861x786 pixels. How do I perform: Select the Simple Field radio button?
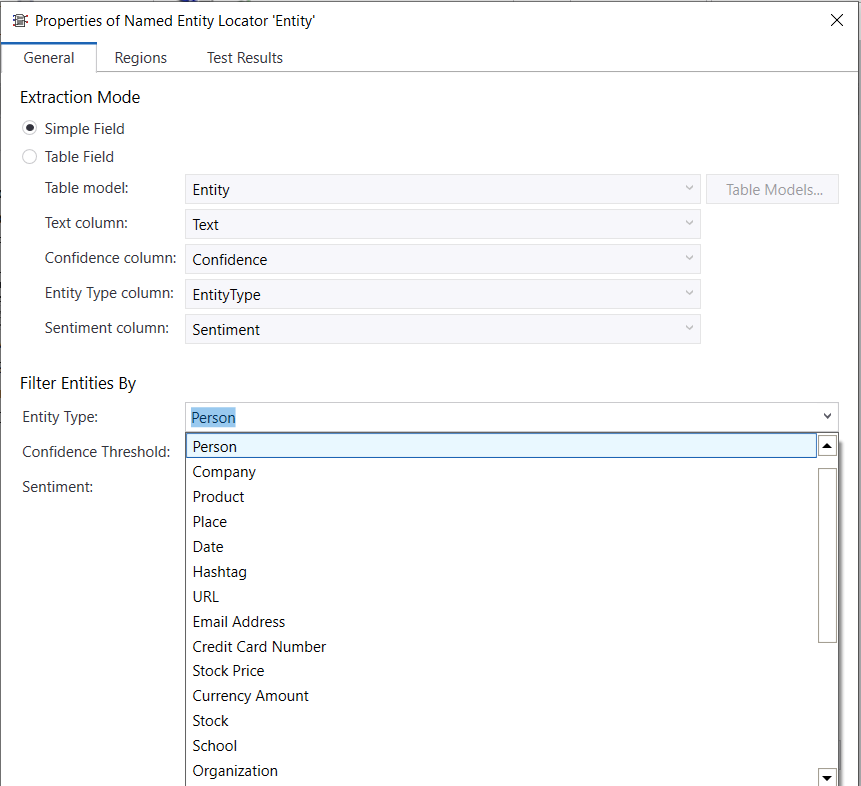[x=30, y=129]
